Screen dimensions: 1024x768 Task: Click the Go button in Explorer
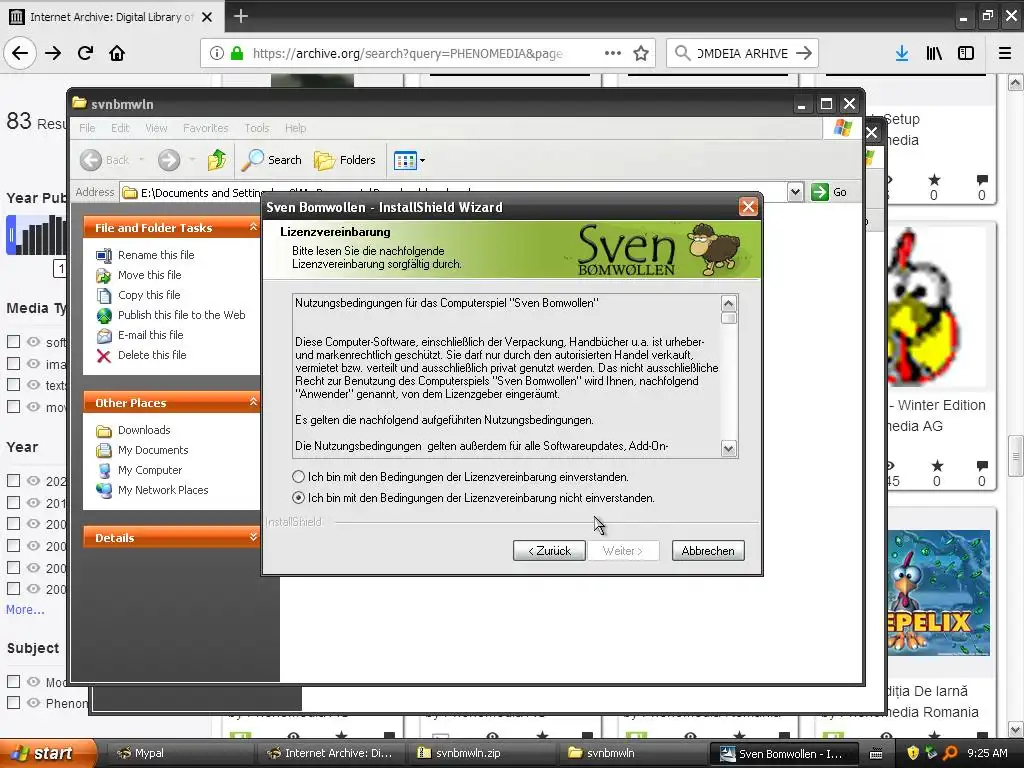click(829, 192)
